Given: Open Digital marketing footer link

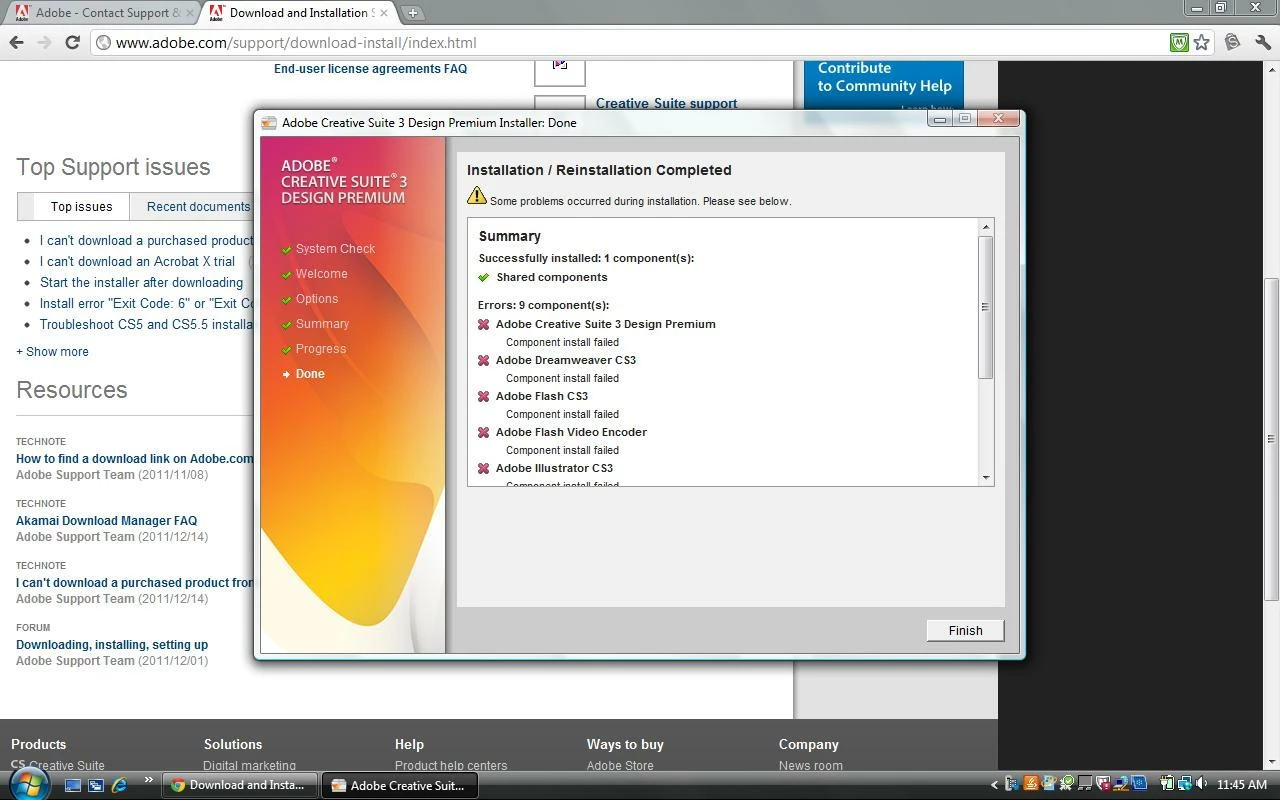Looking at the screenshot, I should [x=249, y=766].
